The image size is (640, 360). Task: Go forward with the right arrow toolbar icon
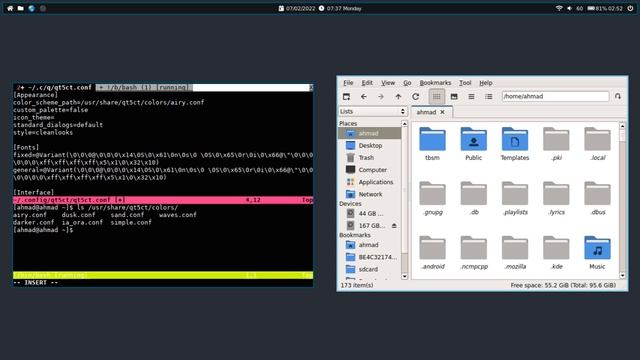click(381, 97)
